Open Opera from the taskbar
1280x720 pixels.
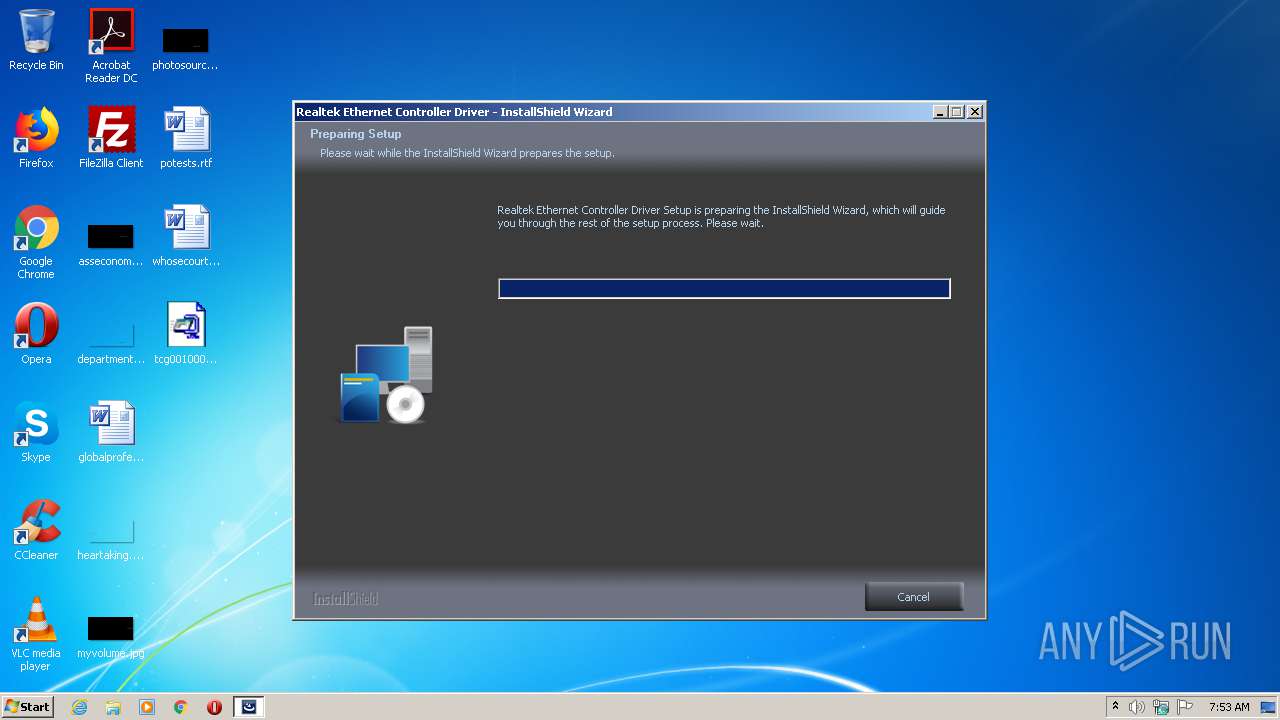[214, 707]
